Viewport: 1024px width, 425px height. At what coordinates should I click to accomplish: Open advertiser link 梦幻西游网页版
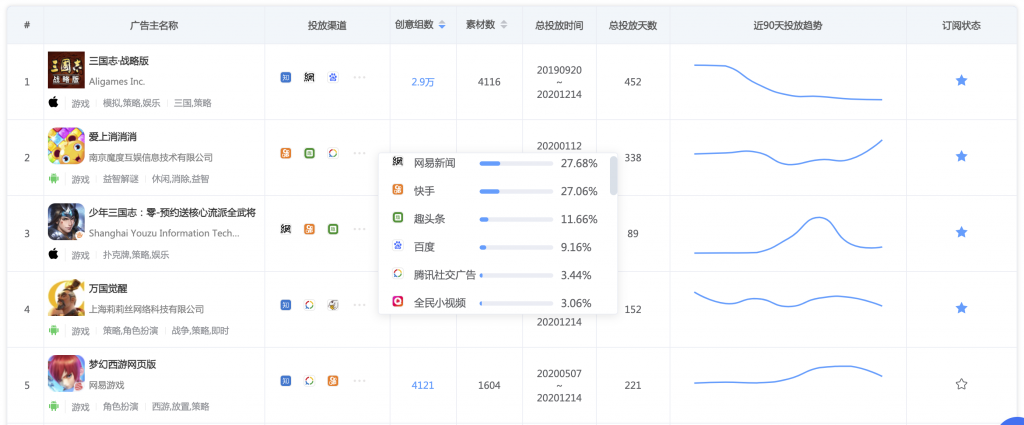coord(123,364)
